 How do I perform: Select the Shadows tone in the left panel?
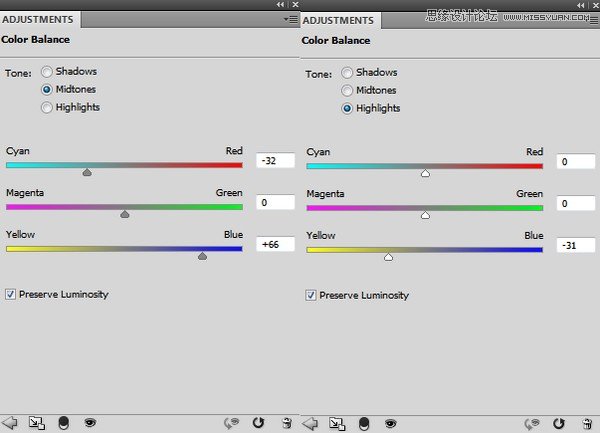[47, 72]
